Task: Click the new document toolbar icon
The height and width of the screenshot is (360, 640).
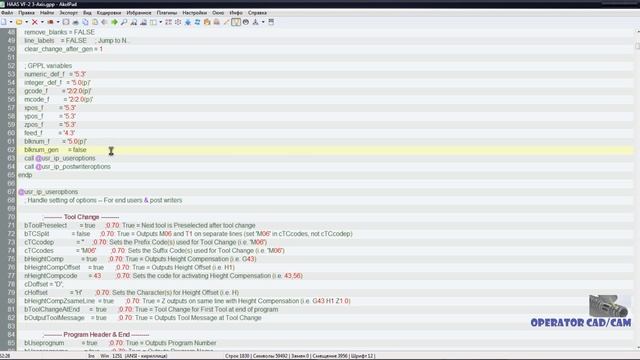Action: [x=4, y=22]
